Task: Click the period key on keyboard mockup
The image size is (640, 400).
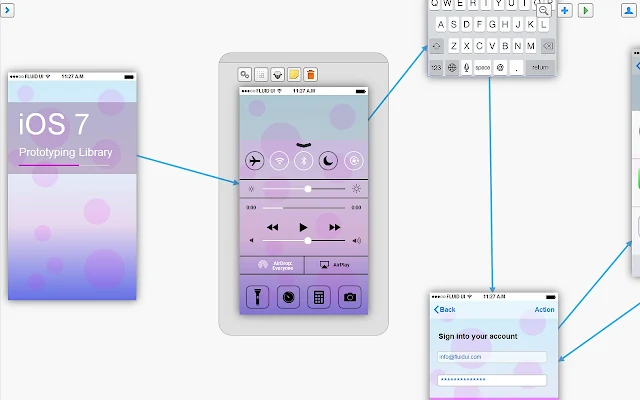Action: (x=516, y=67)
